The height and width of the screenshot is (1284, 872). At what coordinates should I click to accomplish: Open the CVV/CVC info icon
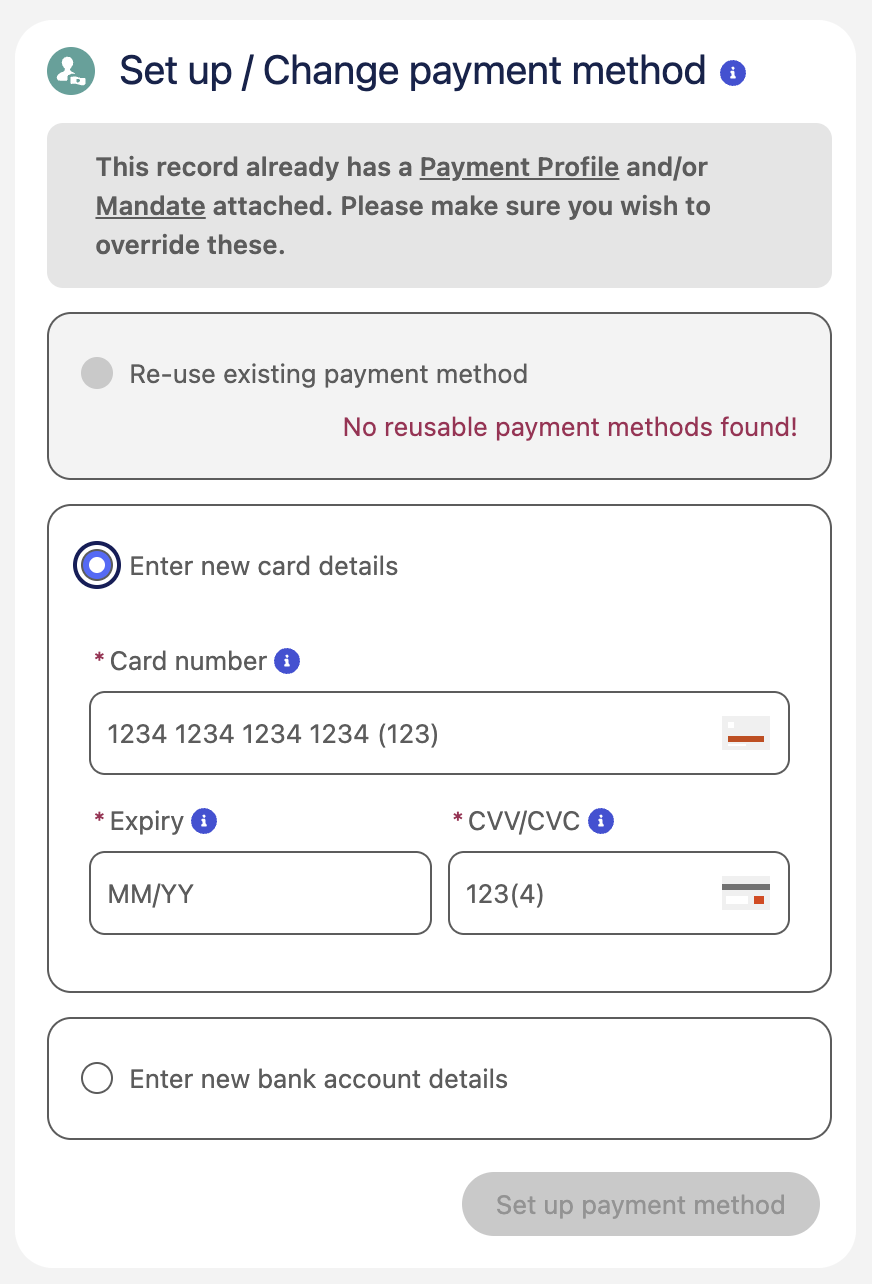601,821
